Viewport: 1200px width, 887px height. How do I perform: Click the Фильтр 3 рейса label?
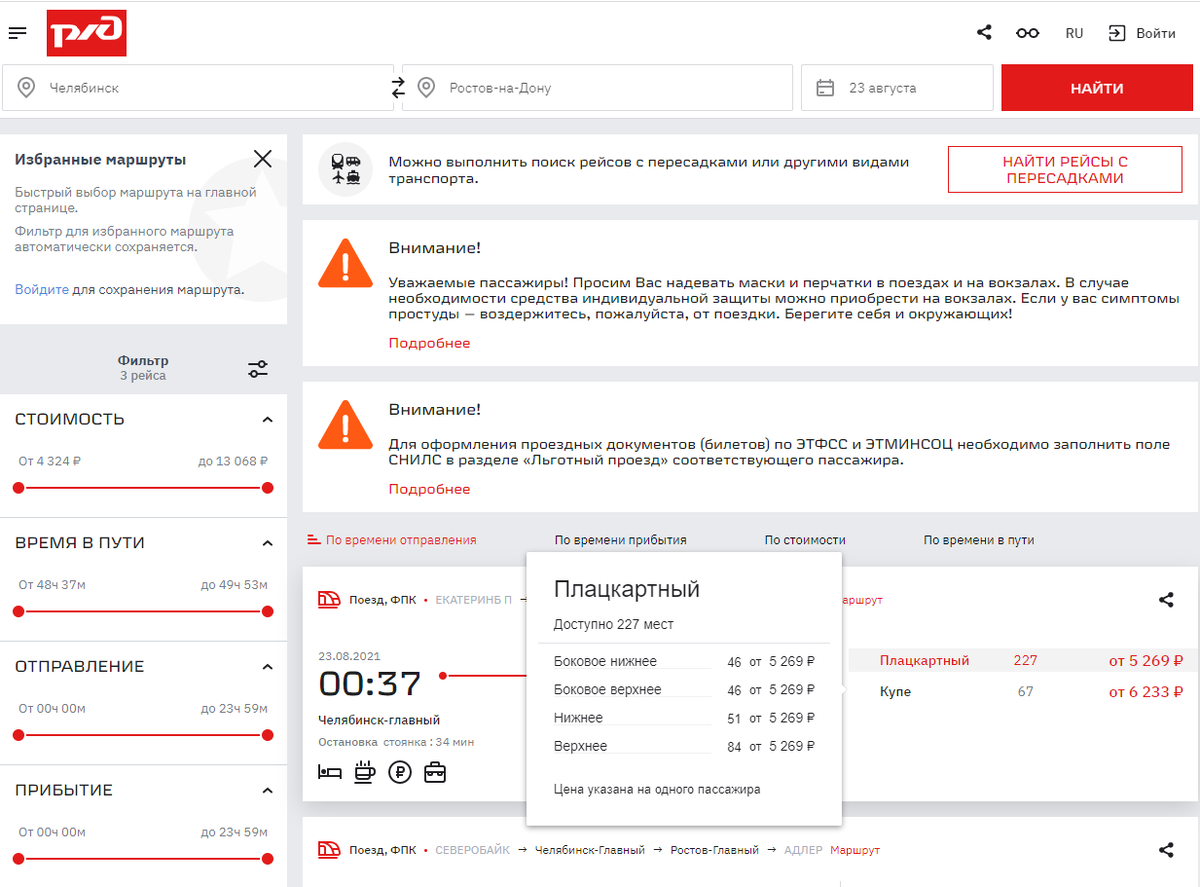click(x=143, y=368)
